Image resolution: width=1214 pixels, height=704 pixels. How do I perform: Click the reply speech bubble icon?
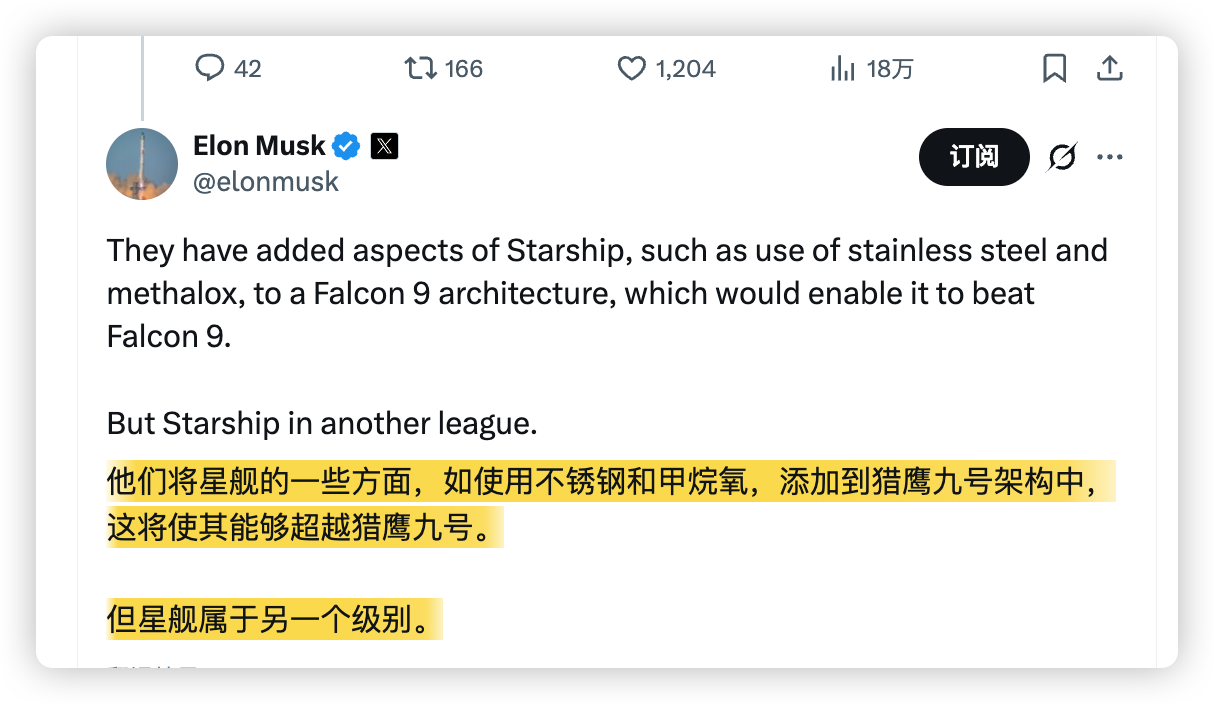(209, 68)
